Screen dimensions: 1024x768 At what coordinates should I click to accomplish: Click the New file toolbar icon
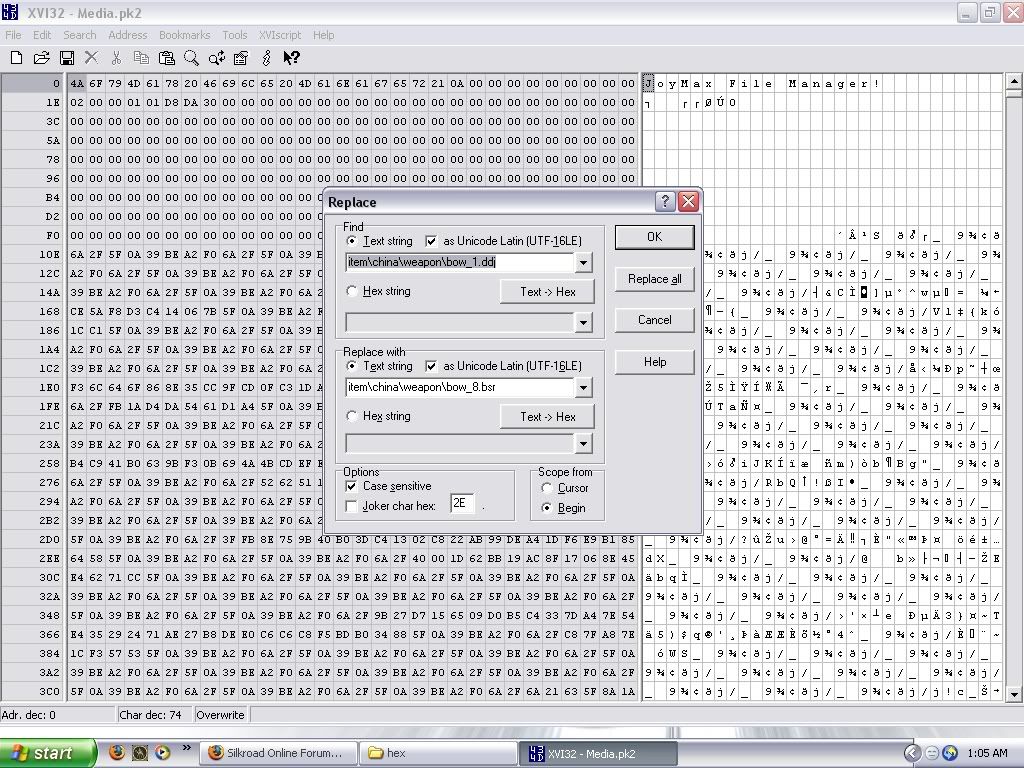(16, 58)
